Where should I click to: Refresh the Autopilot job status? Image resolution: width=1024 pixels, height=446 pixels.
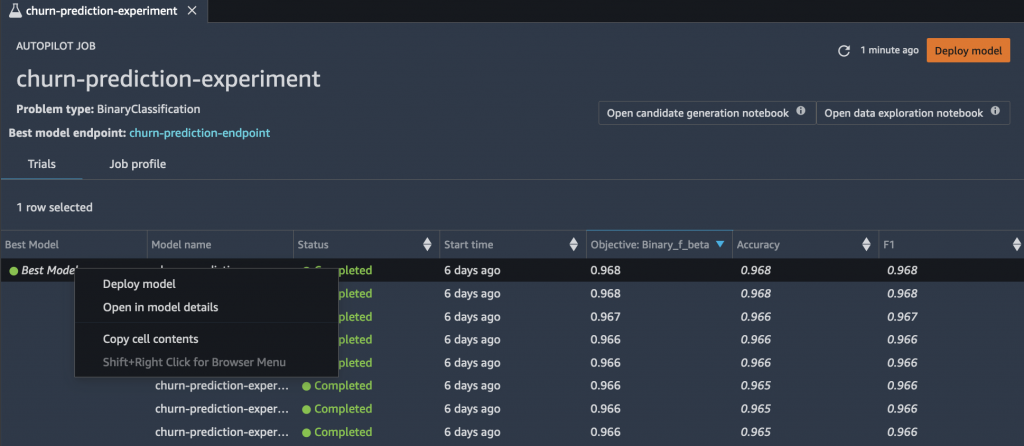click(844, 51)
